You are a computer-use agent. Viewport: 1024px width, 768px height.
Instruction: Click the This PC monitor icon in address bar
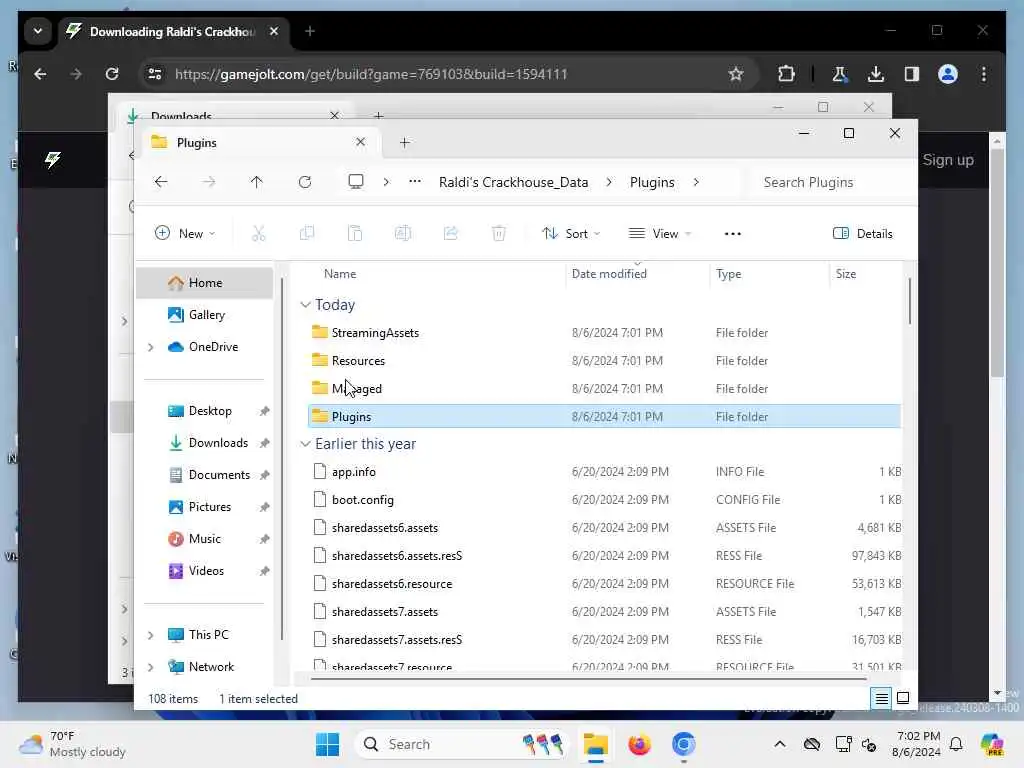356,182
